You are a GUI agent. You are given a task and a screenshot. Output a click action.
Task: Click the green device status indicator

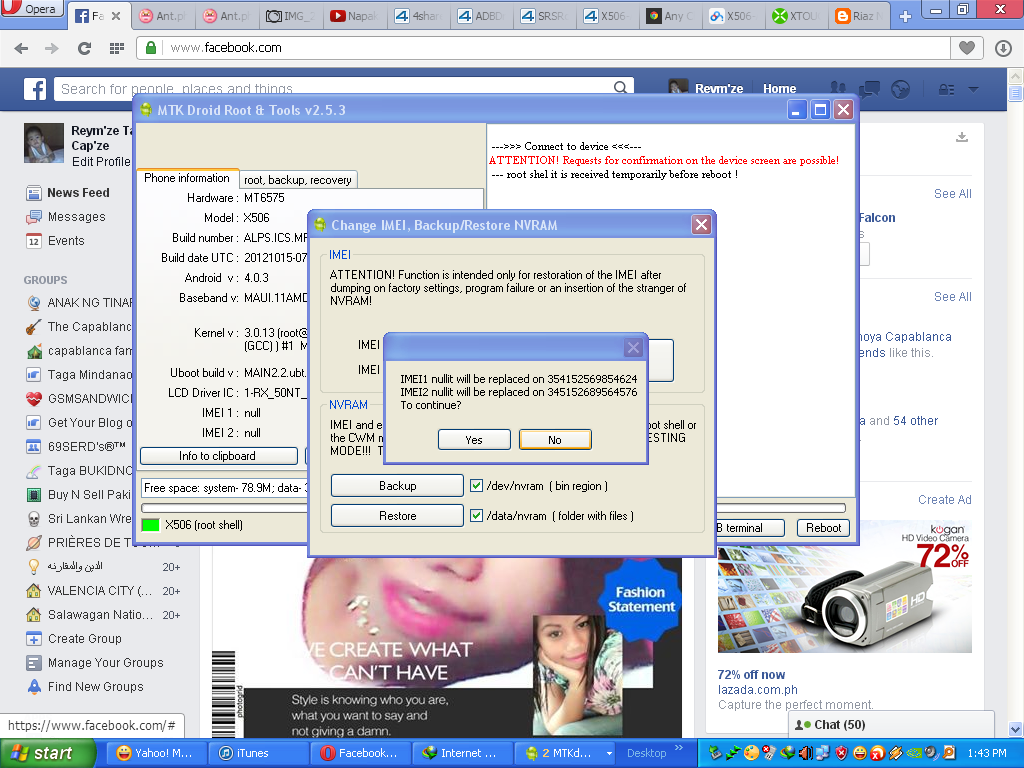click(151, 525)
